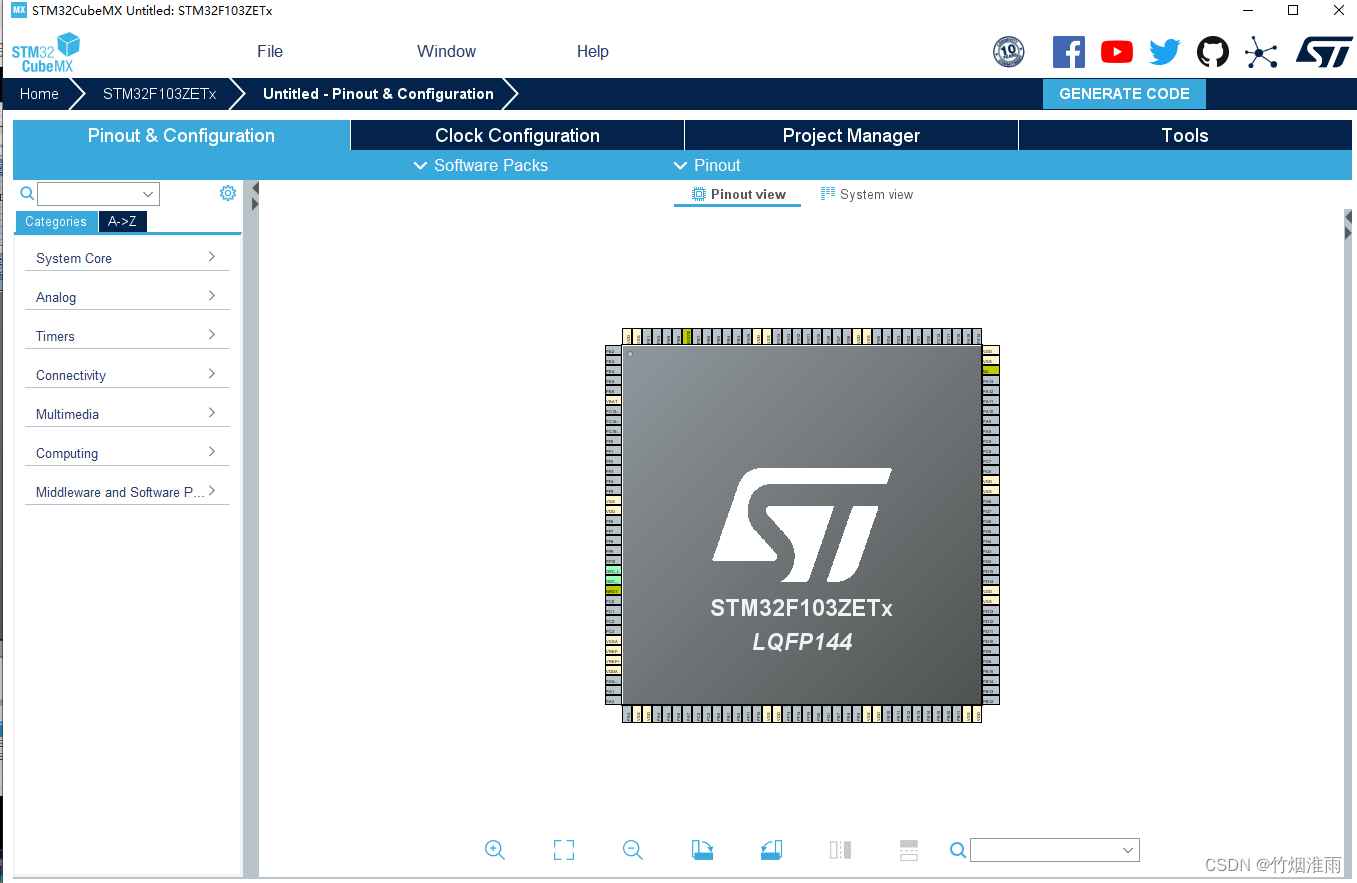The width and height of the screenshot is (1357, 883).
Task: Open the YouTube icon link
Action: click(1117, 52)
